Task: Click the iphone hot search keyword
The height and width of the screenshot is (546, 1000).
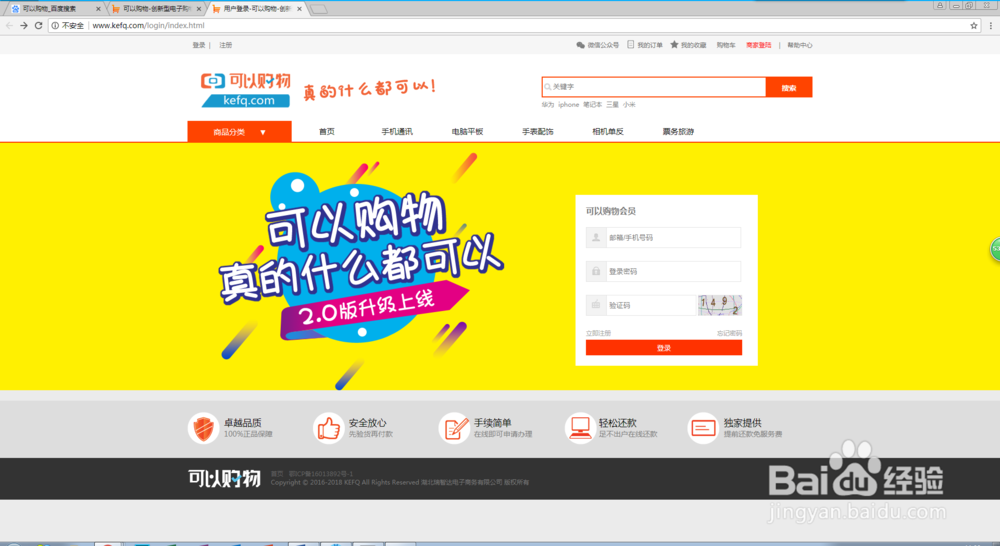Action: coord(568,105)
